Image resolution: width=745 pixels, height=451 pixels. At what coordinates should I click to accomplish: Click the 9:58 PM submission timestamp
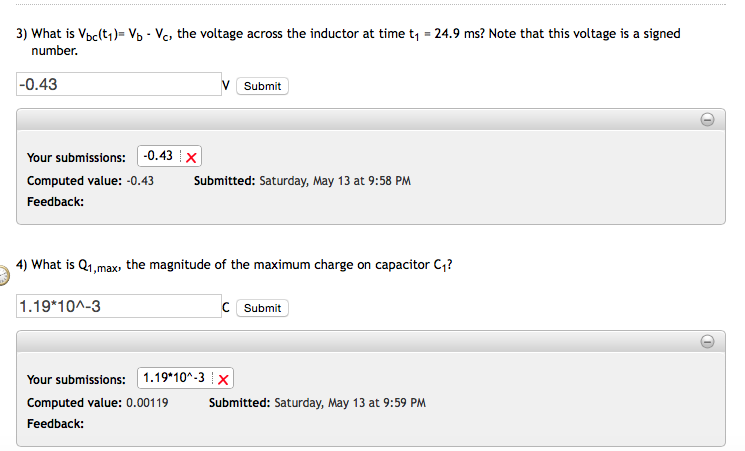(302, 181)
